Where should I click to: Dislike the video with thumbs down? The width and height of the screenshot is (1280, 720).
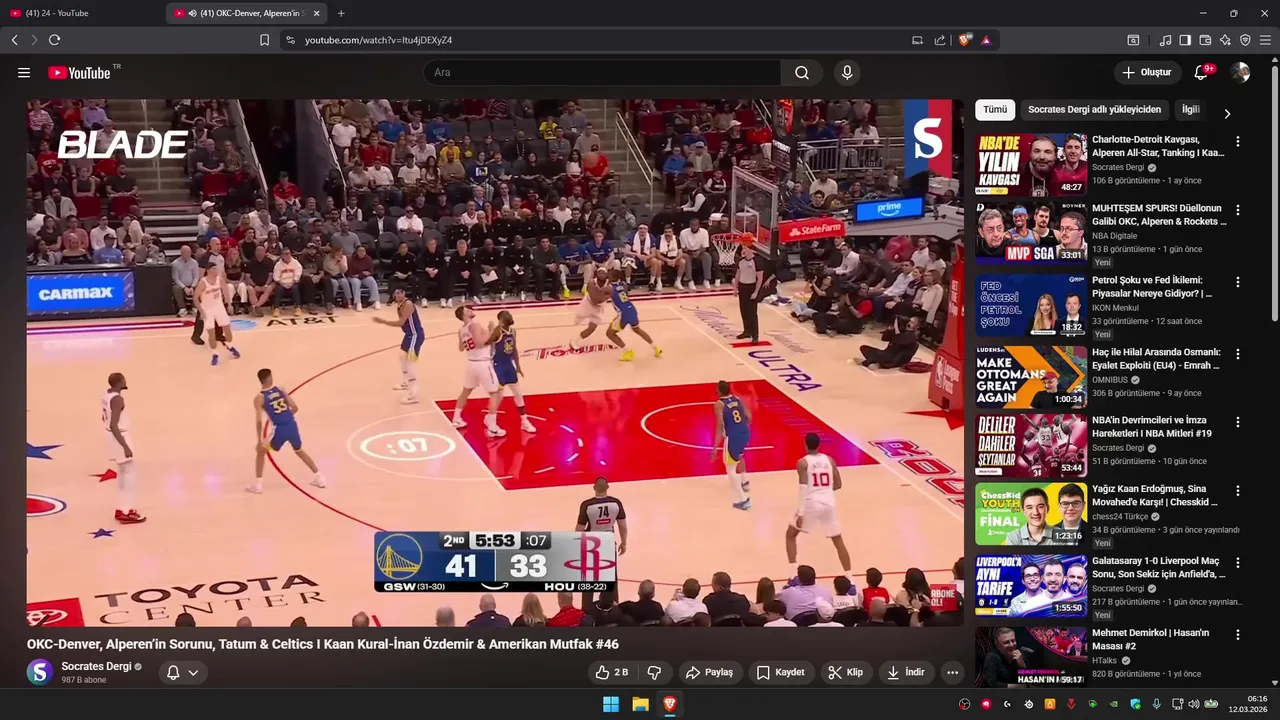[x=655, y=672]
